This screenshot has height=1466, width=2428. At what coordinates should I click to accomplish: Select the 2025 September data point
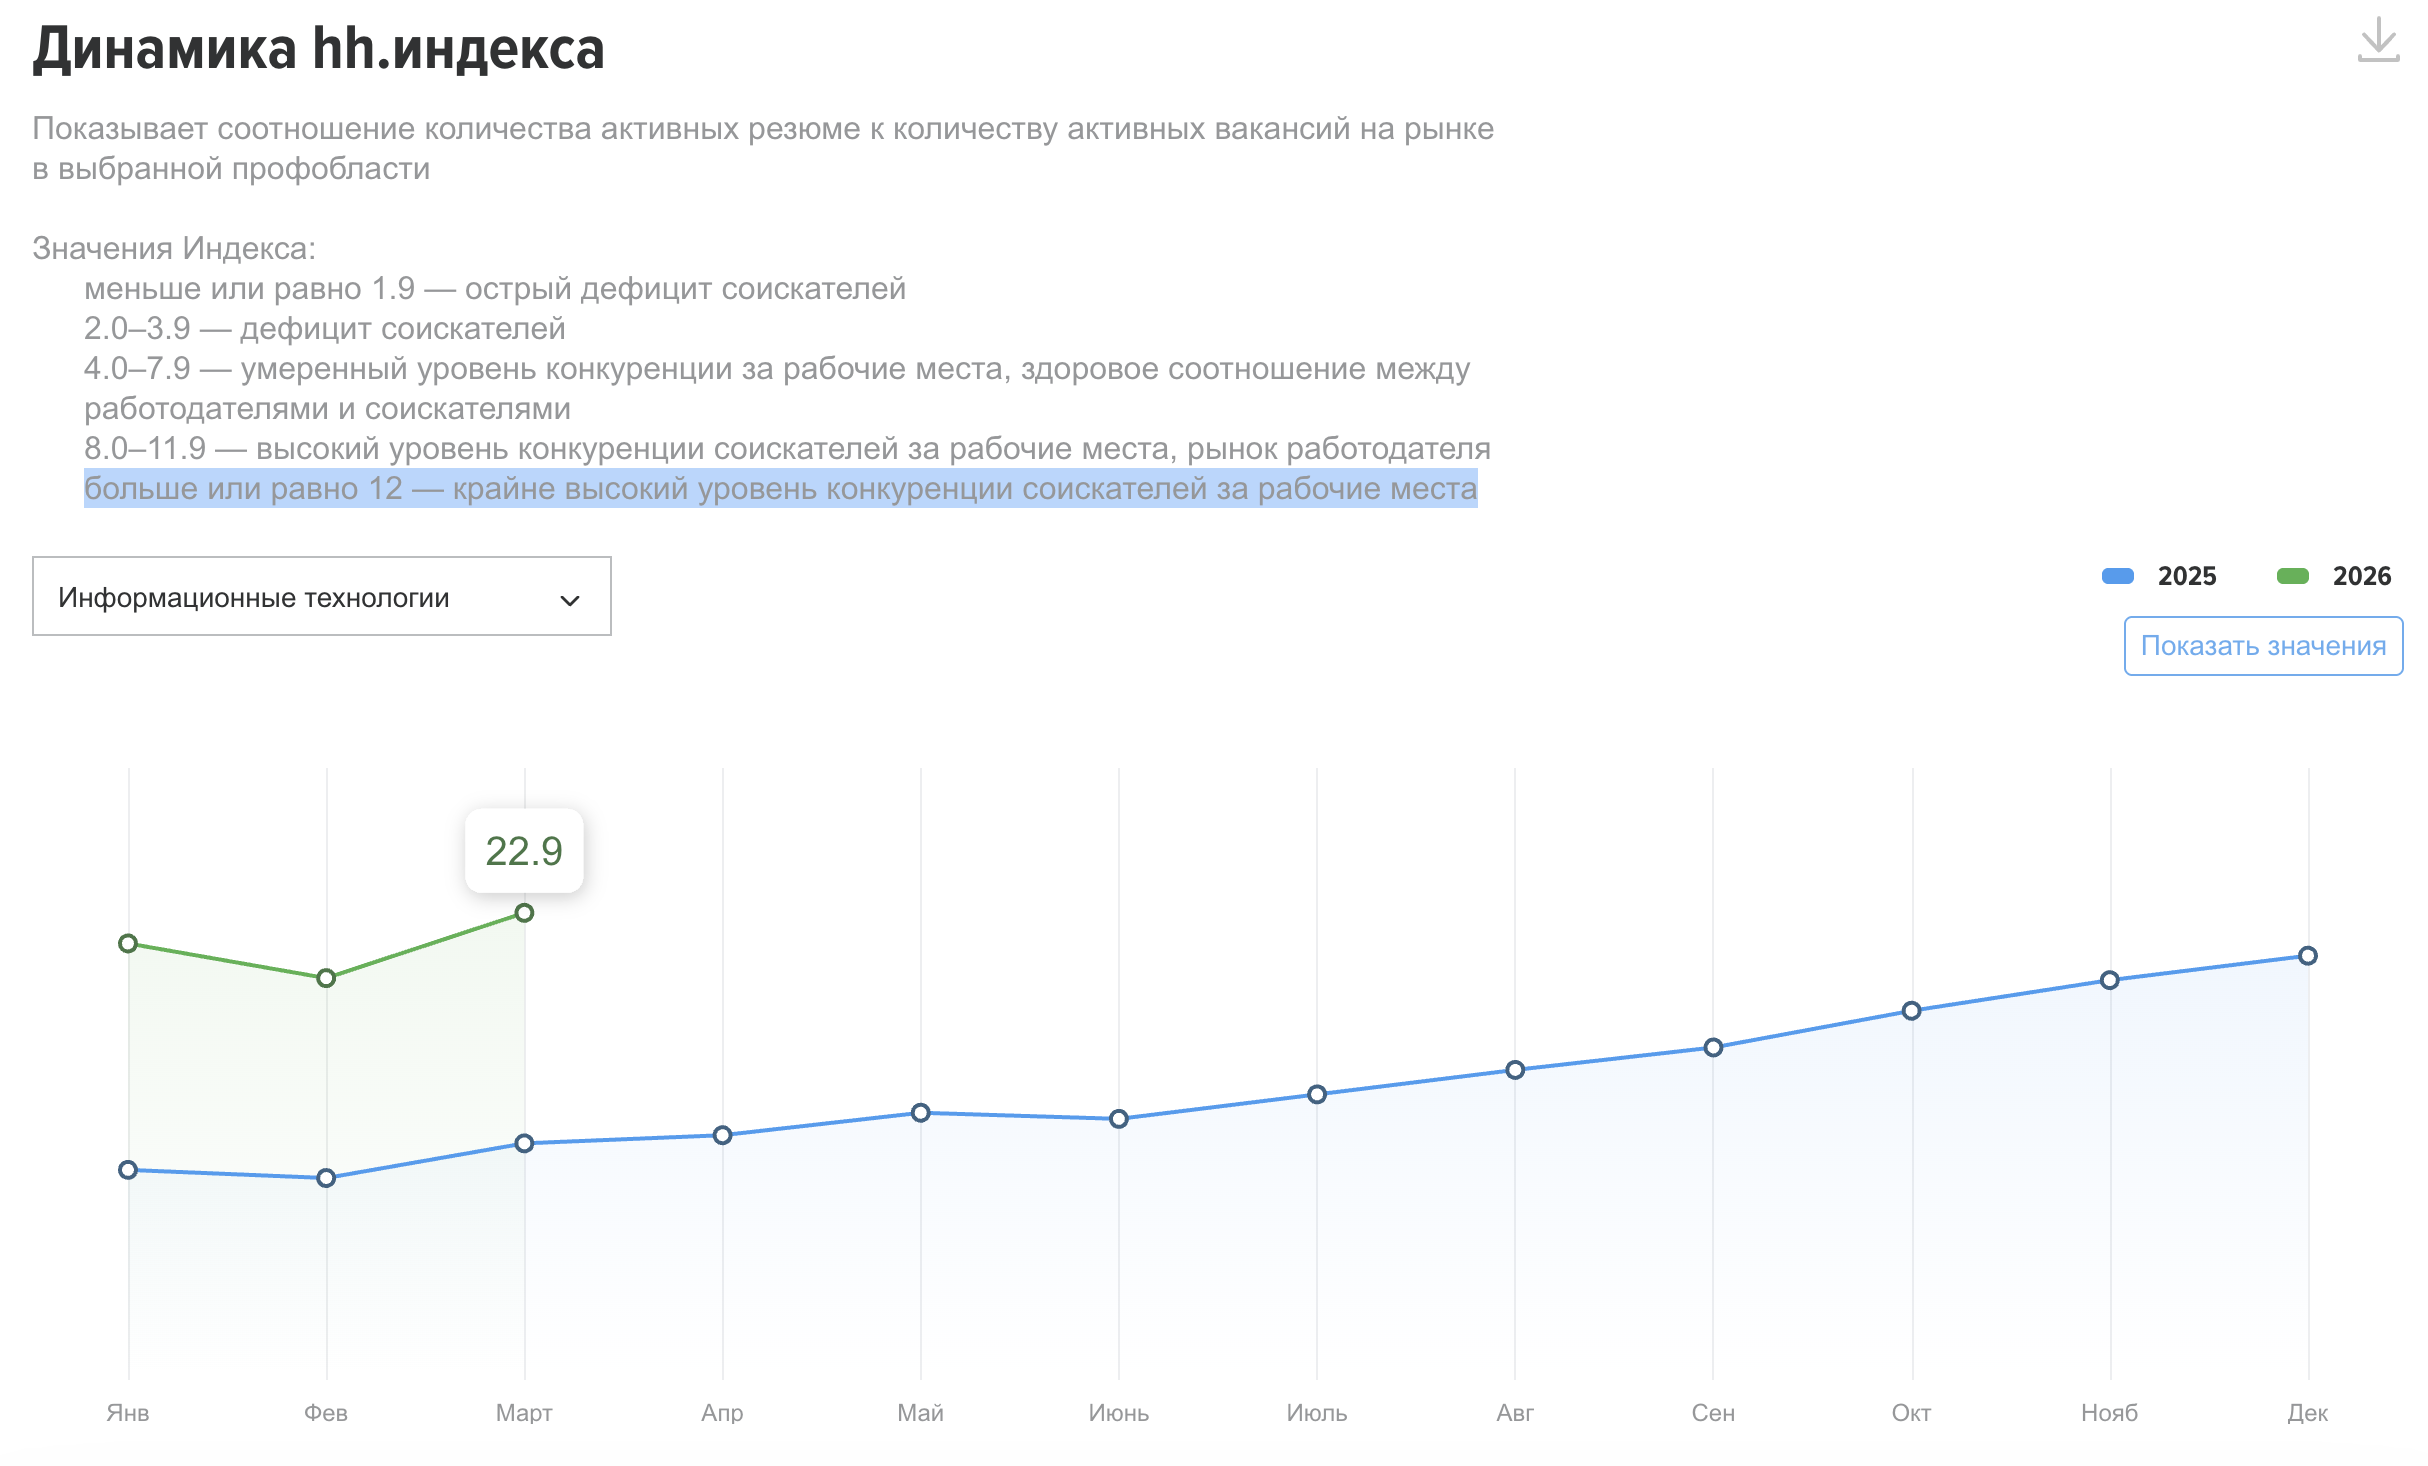click(x=1713, y=1048)
